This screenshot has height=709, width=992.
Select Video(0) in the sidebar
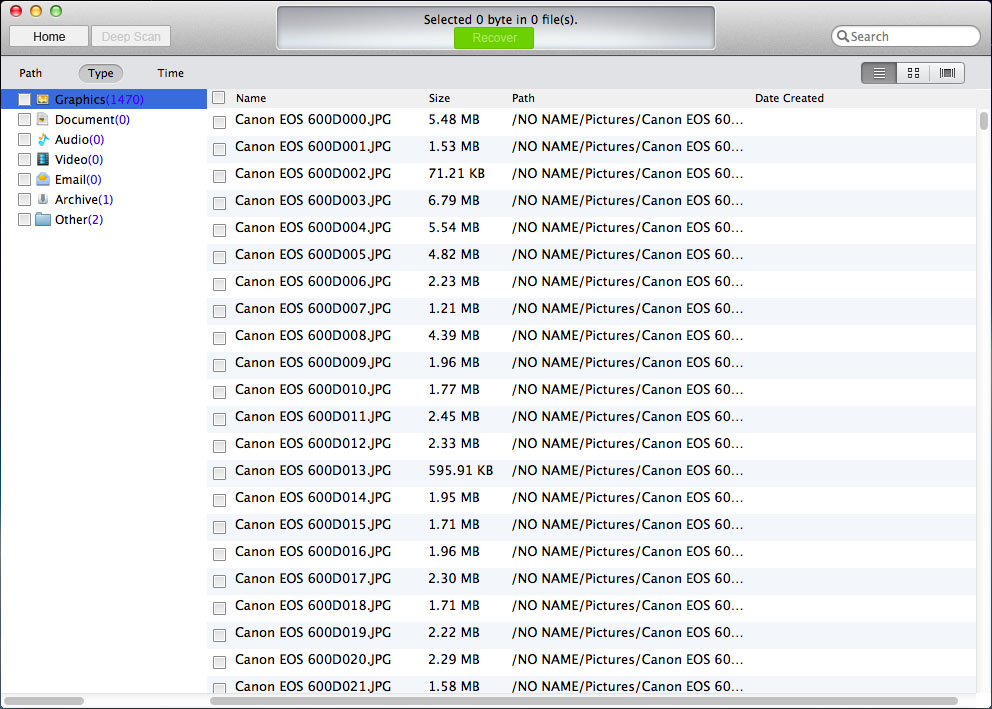pyautogui.click(x=79, y=159)
